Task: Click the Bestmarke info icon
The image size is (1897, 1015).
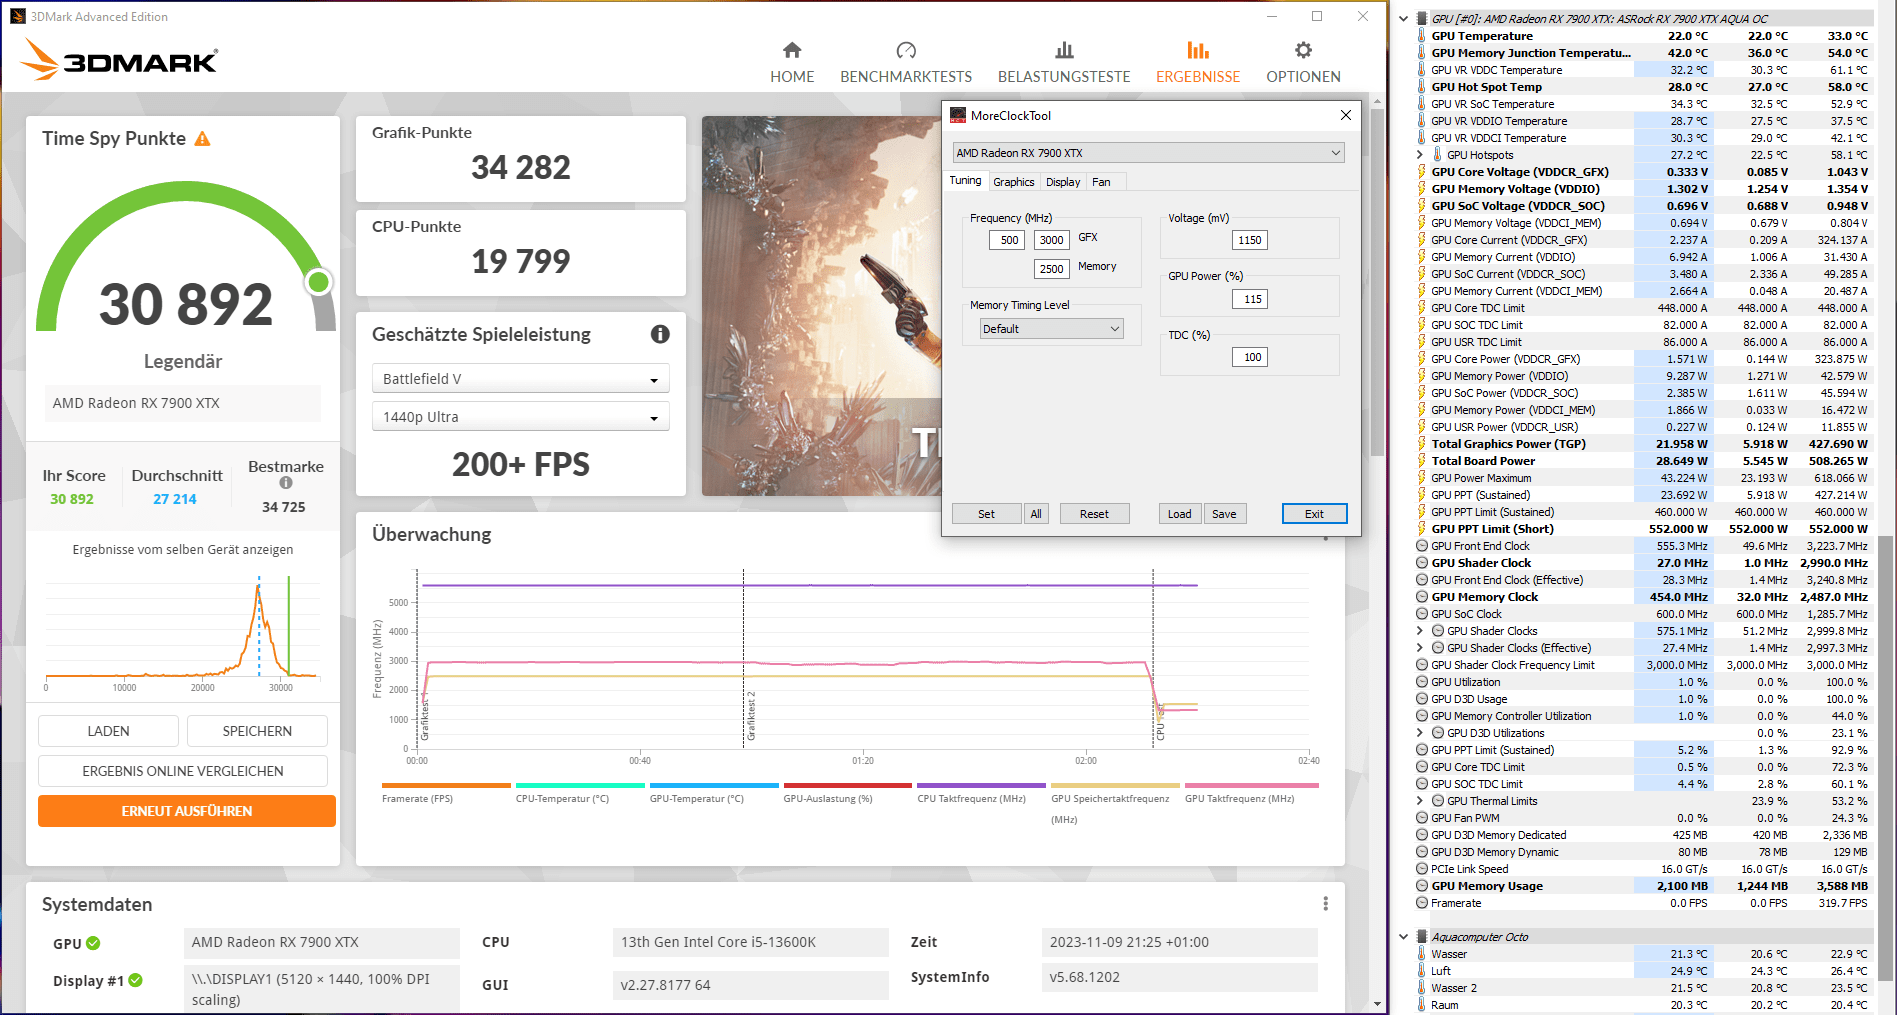Action: pyautogui.click(x=286, y=483)
